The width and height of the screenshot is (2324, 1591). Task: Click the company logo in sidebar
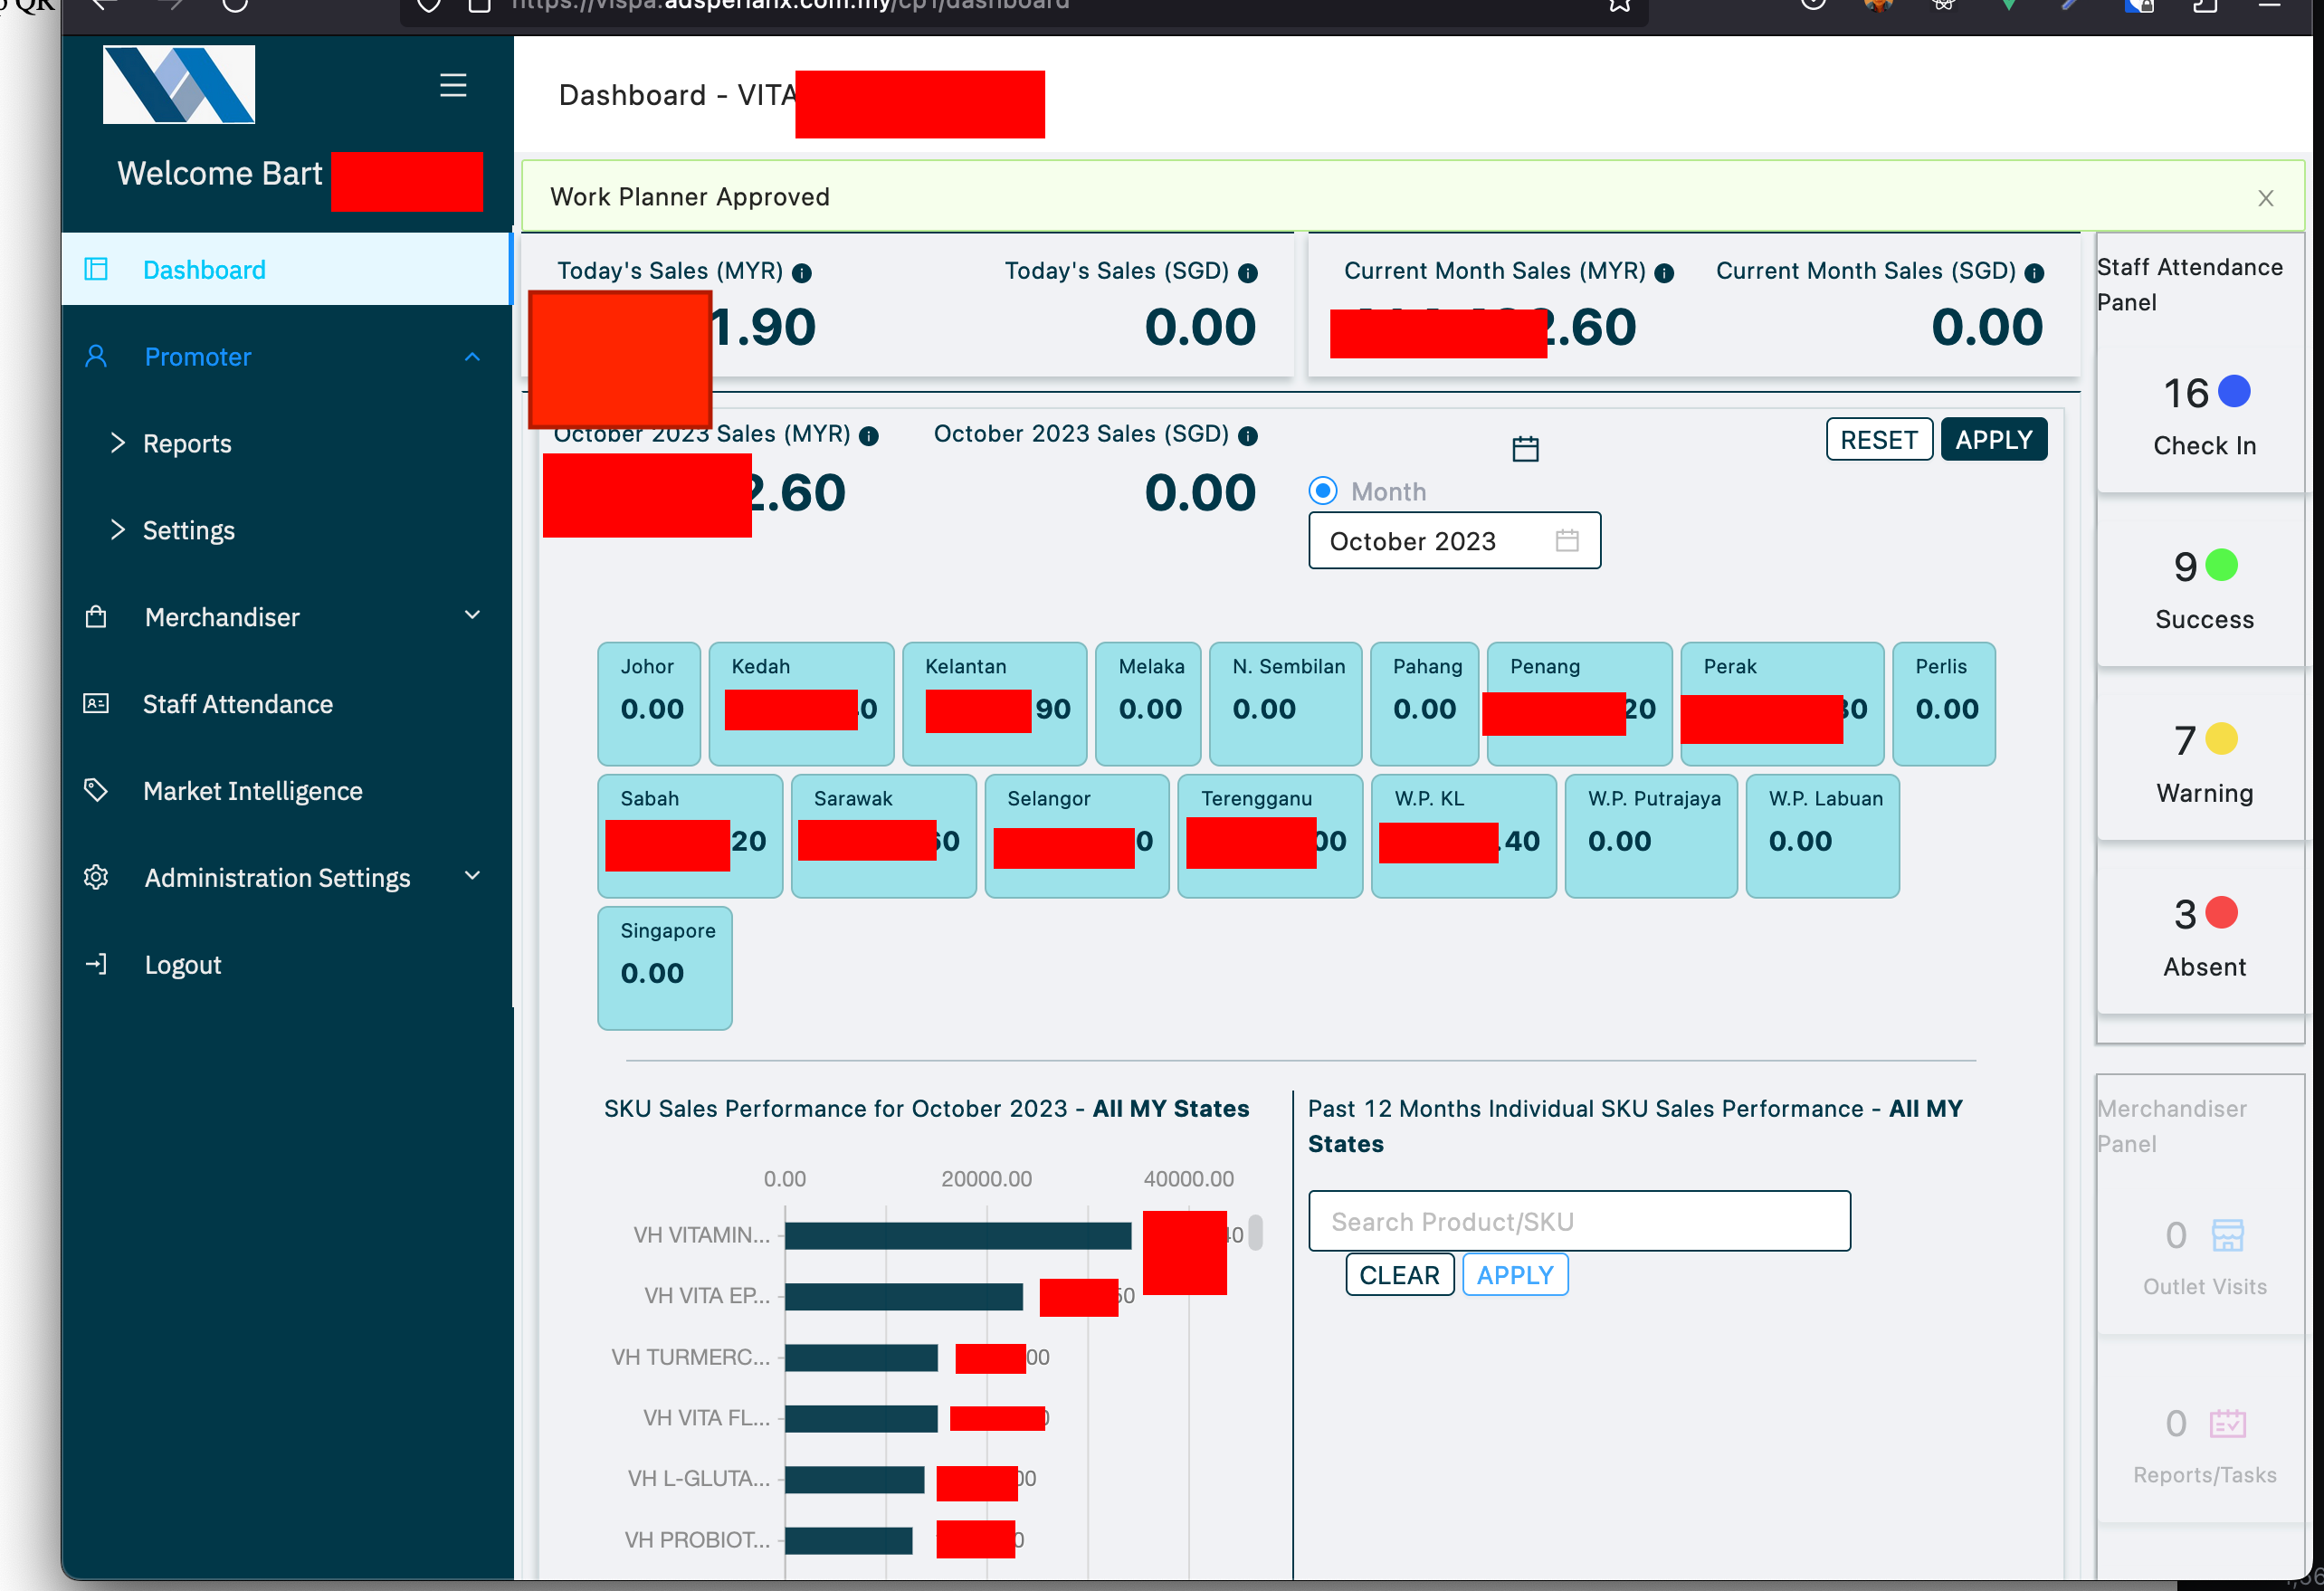click(179, 85)
